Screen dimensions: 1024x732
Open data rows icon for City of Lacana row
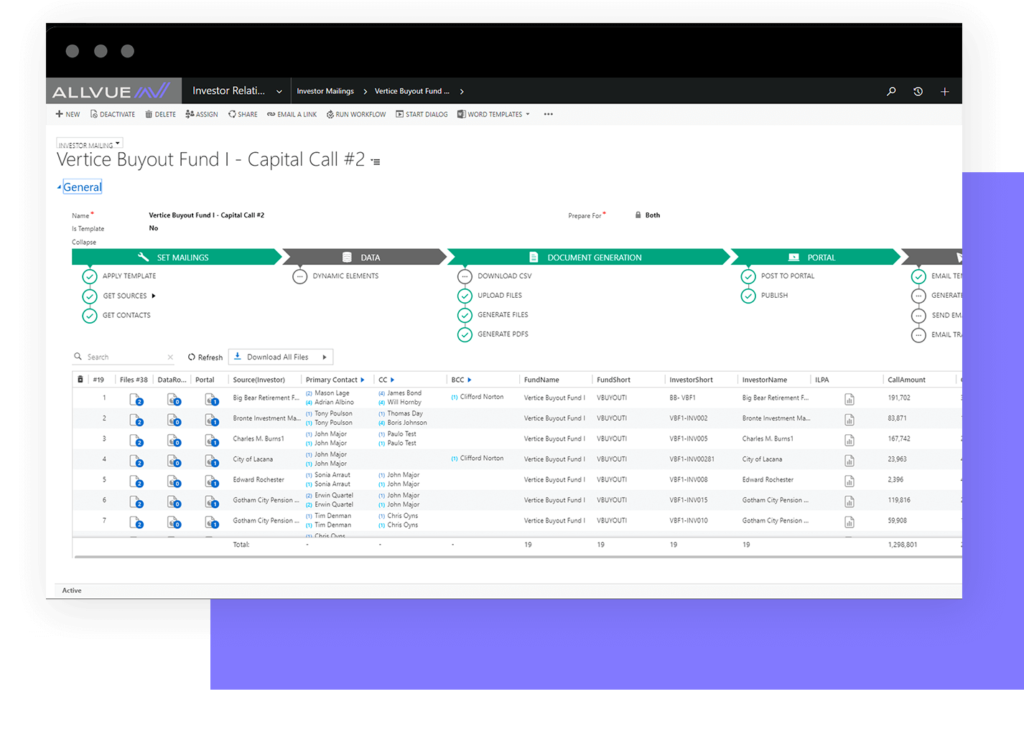(174, 461)
